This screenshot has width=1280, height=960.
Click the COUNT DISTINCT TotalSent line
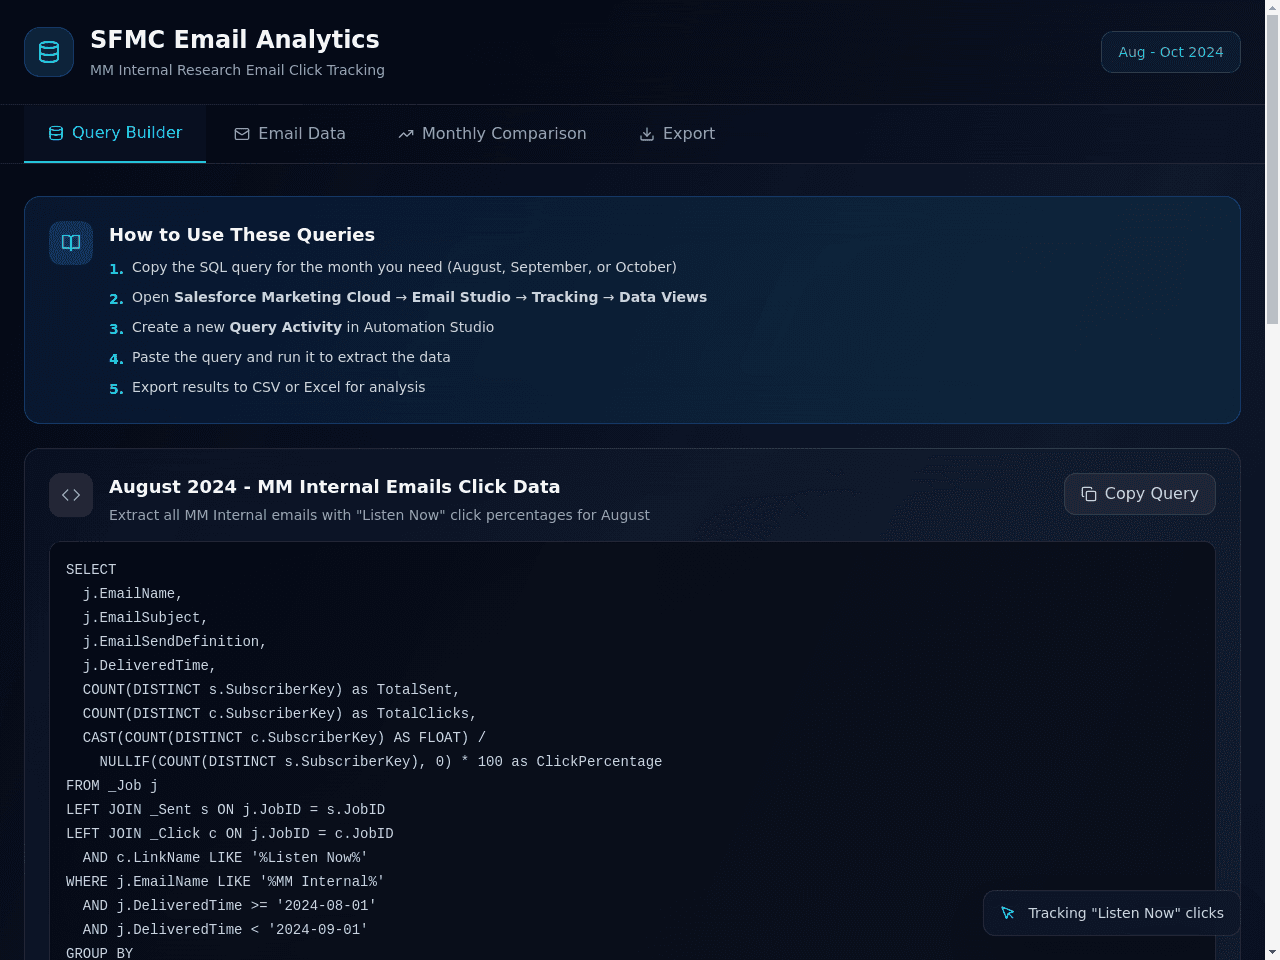click(x=271, y=690)
